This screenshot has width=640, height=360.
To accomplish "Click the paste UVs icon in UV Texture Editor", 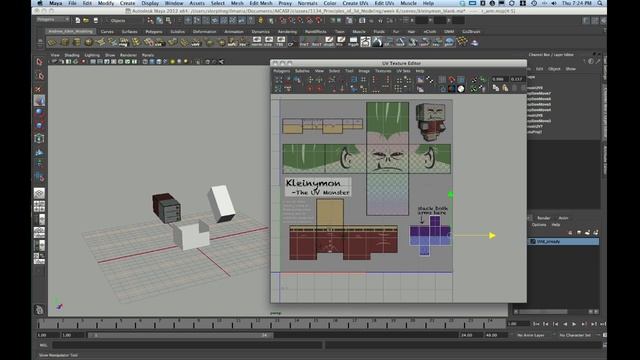I will (505, 88).
